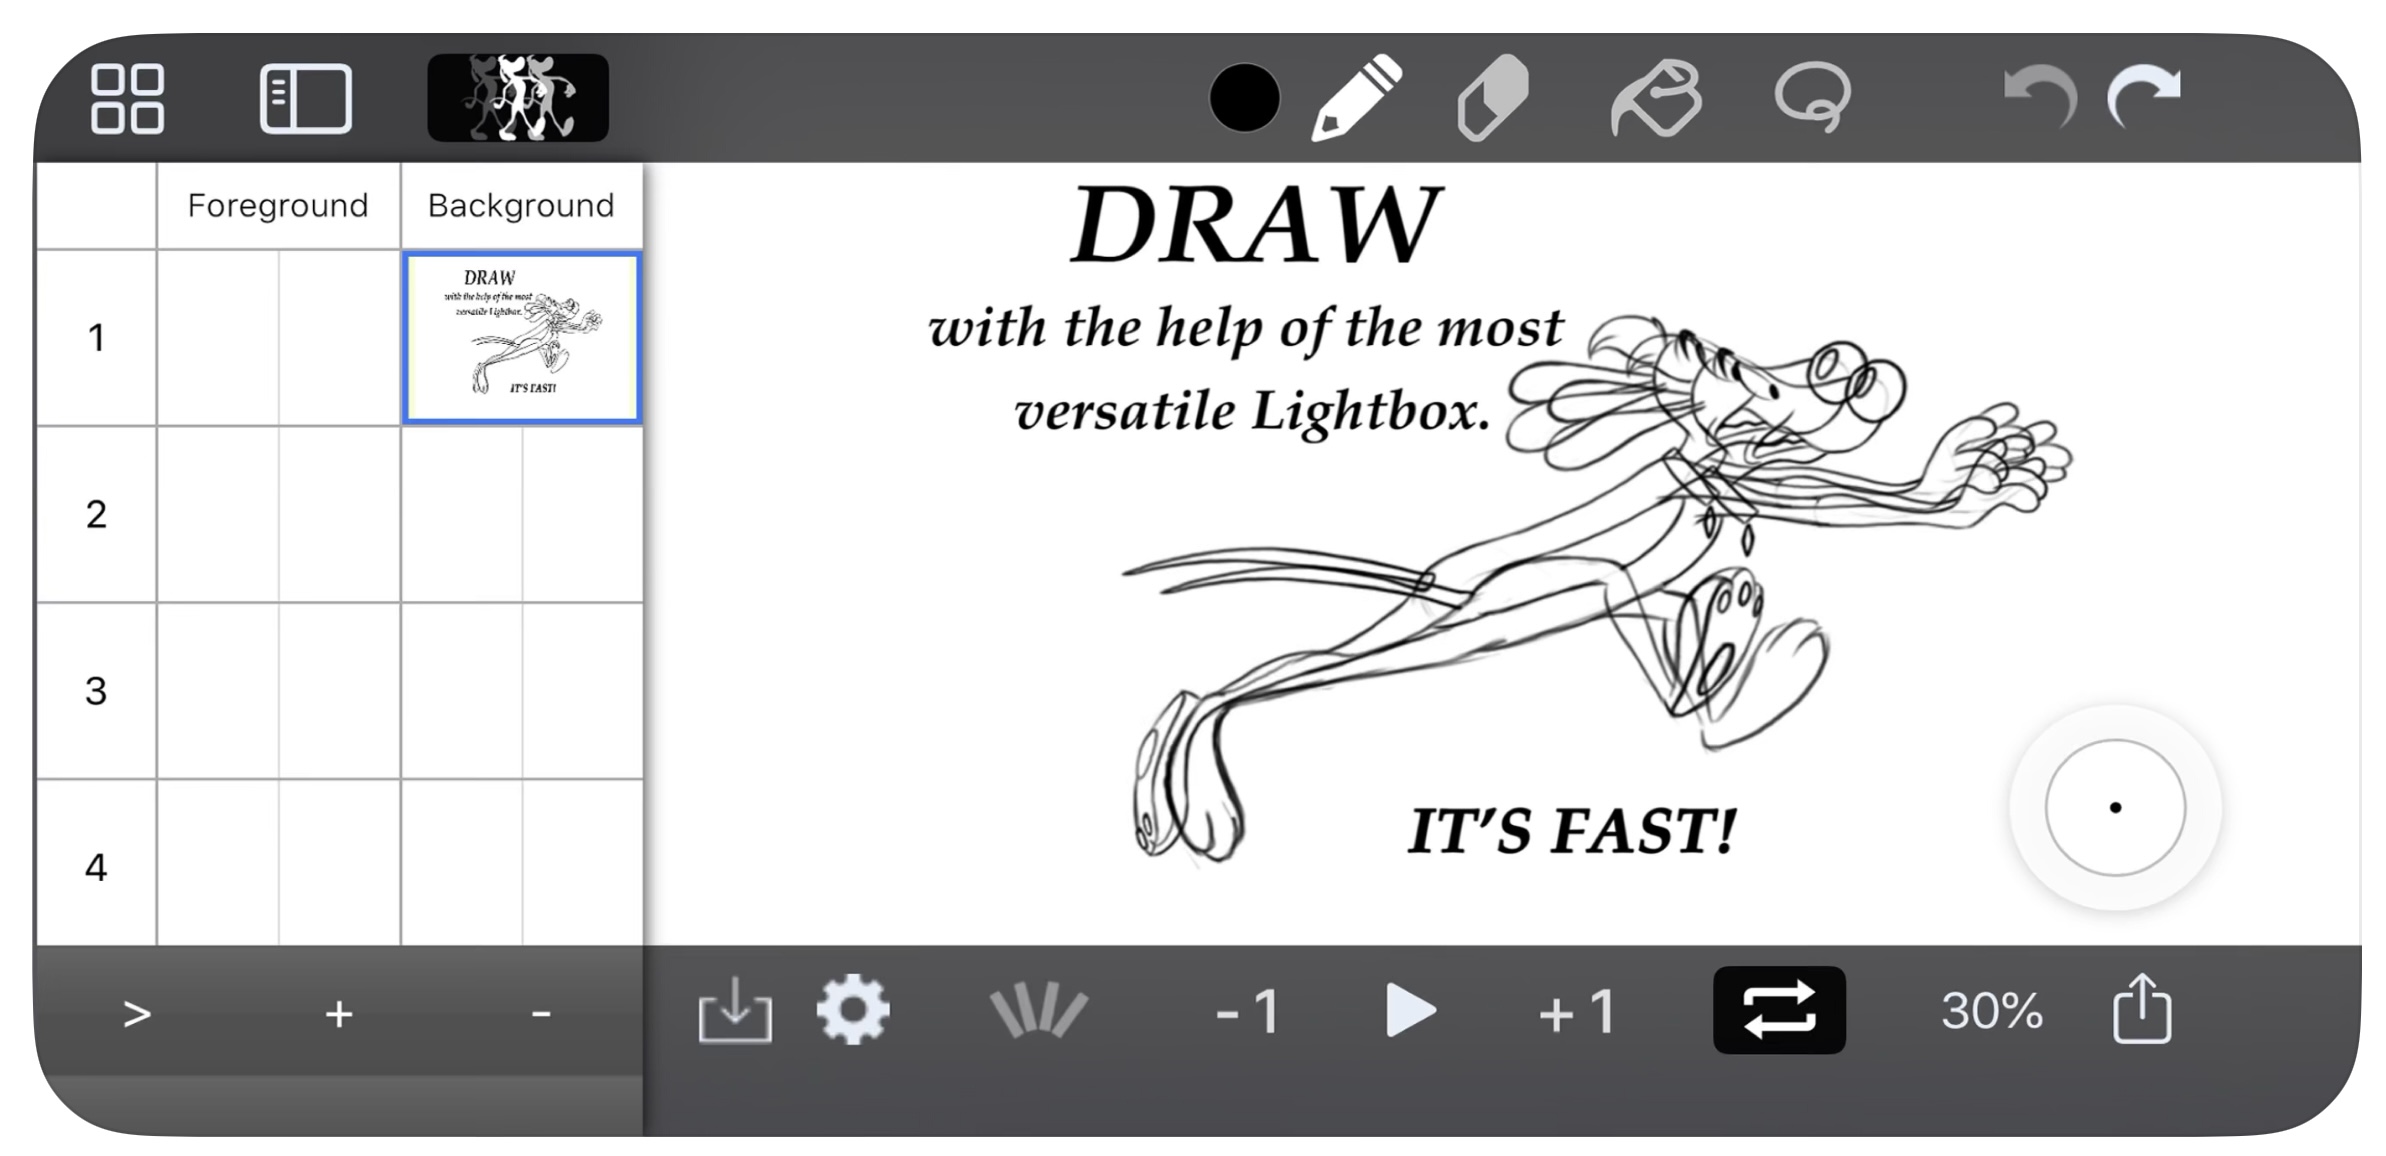Select the Background frame 1 thumbnail
This screenshot has height=1156, width=2386.
pyautogui.click(x=521, y=337)
